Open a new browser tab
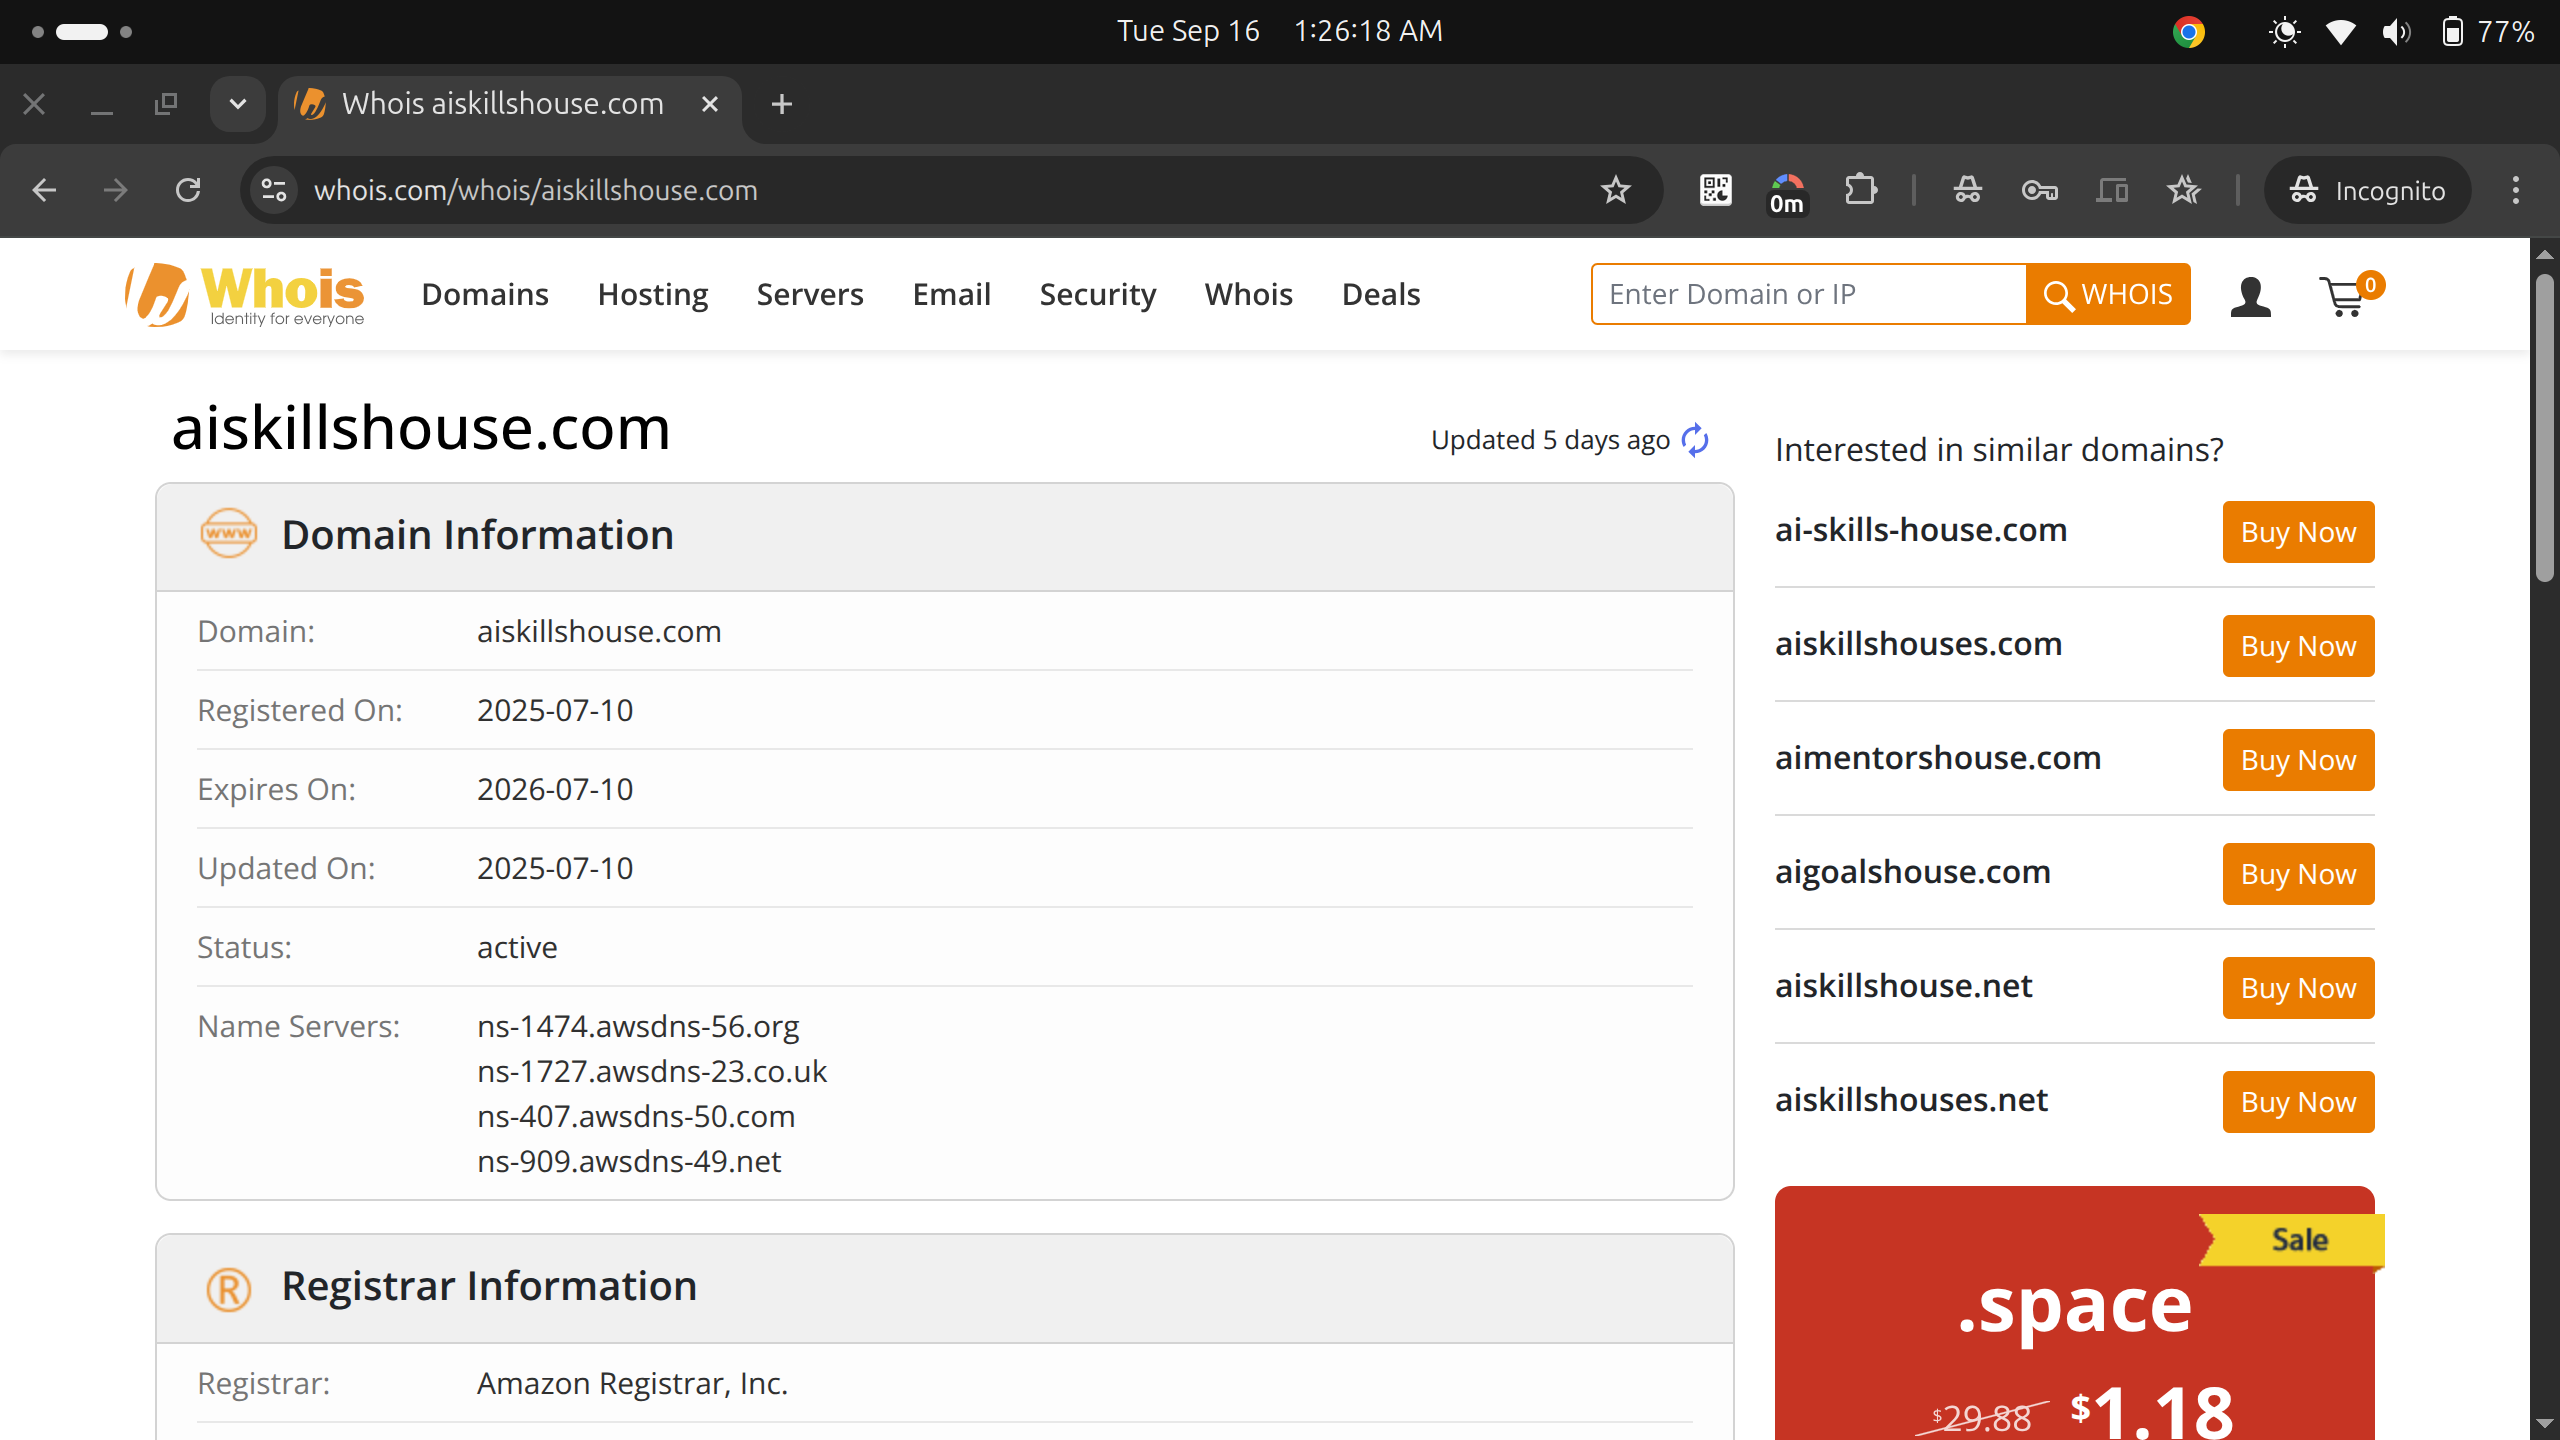 pos(782,104)
